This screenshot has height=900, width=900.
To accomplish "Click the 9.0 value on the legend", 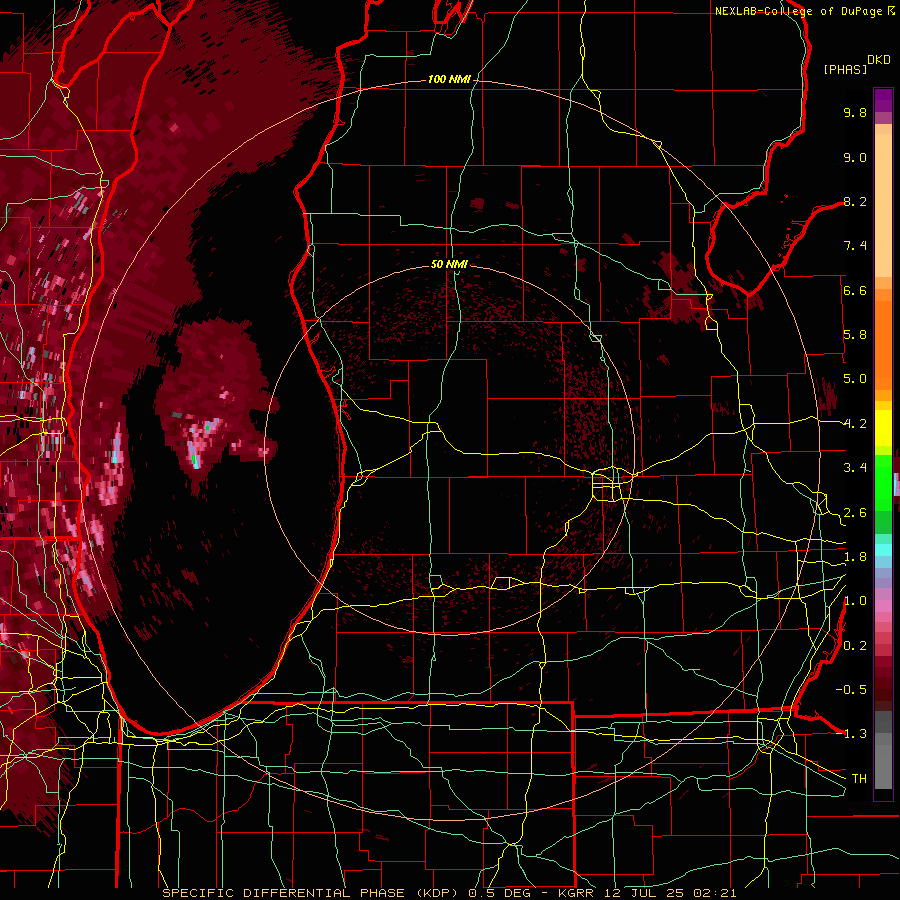I will 855,157.
